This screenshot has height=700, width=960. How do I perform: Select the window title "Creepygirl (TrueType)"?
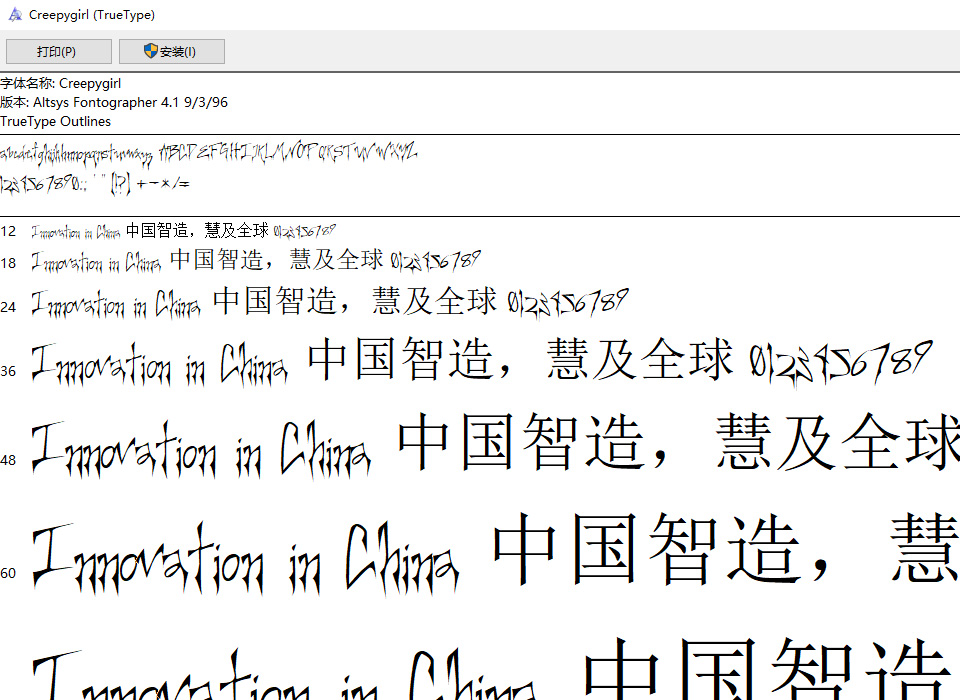pos(92,15)
